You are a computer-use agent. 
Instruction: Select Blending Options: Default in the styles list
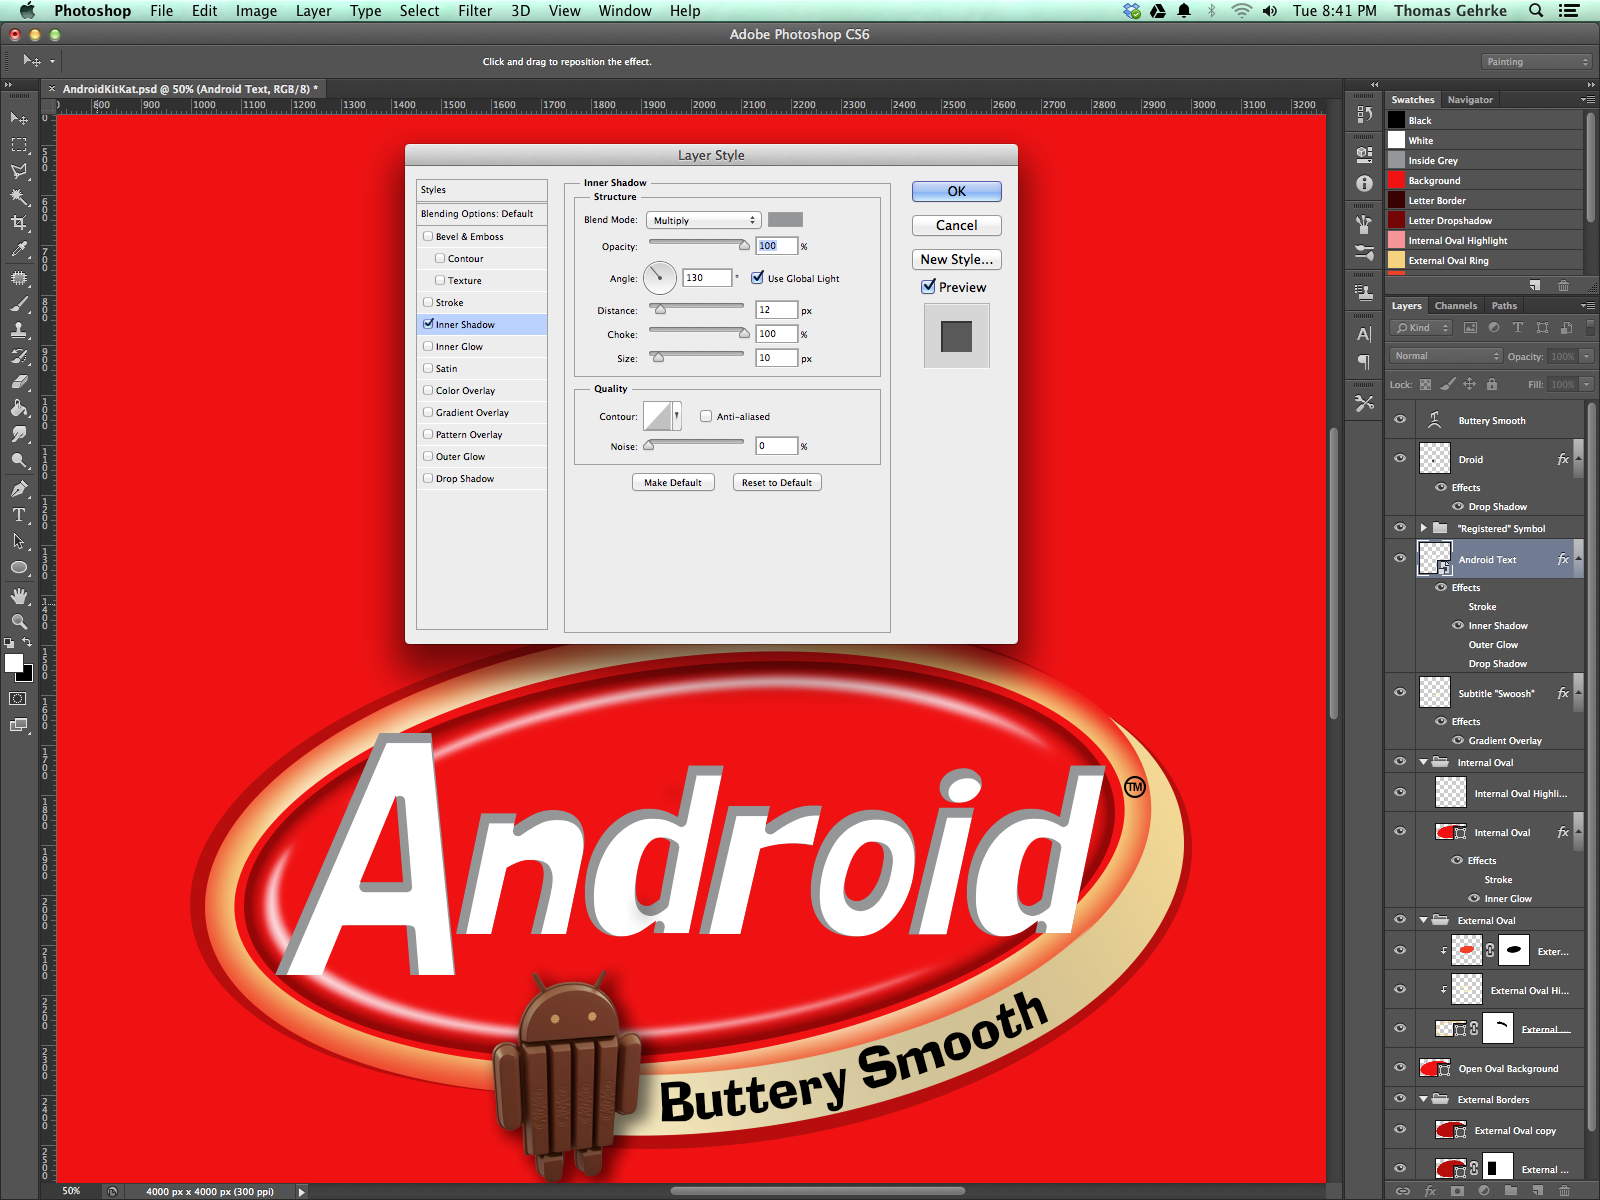pos(482,213)
